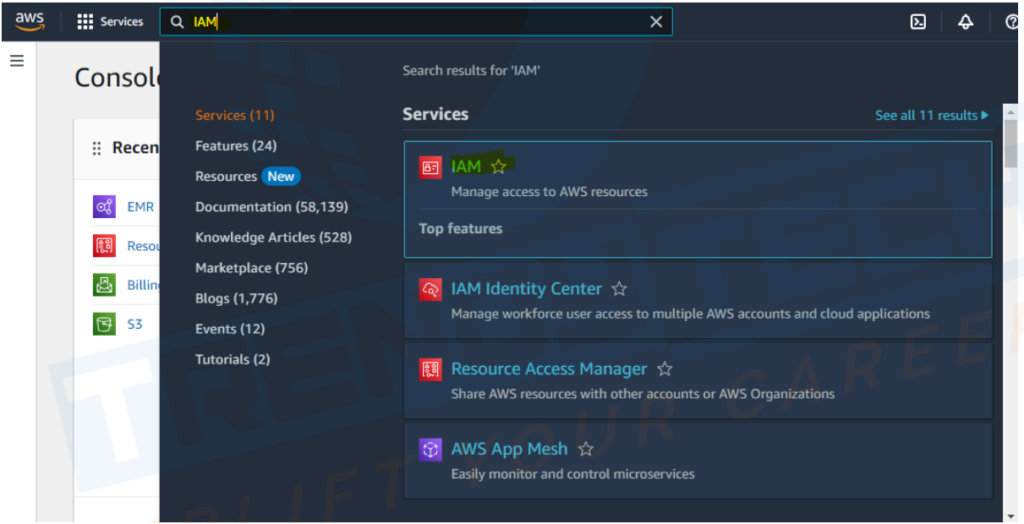This screenshot has height=524, width=1024.
Task: Open S3 from recently visited
Action: (135, 324)
